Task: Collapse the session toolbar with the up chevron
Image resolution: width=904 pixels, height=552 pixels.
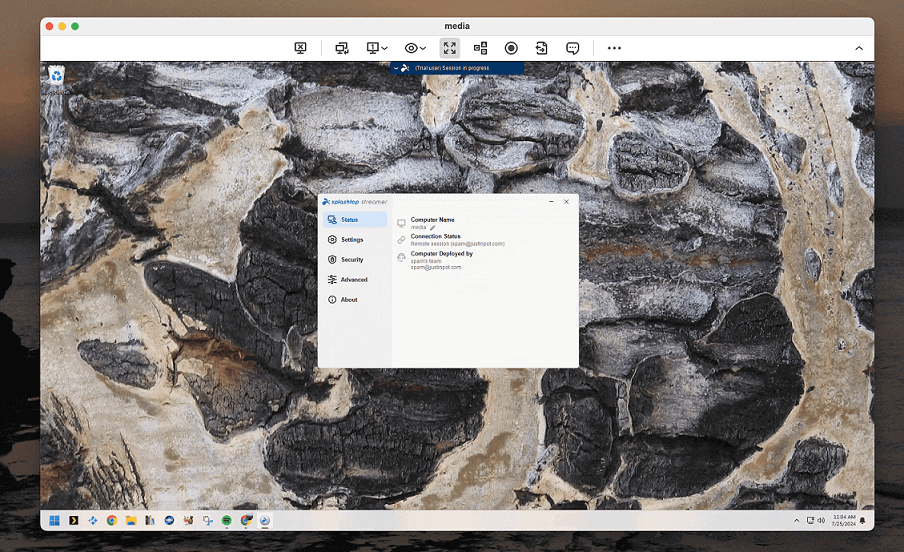Action: click(x=858, y=48)
